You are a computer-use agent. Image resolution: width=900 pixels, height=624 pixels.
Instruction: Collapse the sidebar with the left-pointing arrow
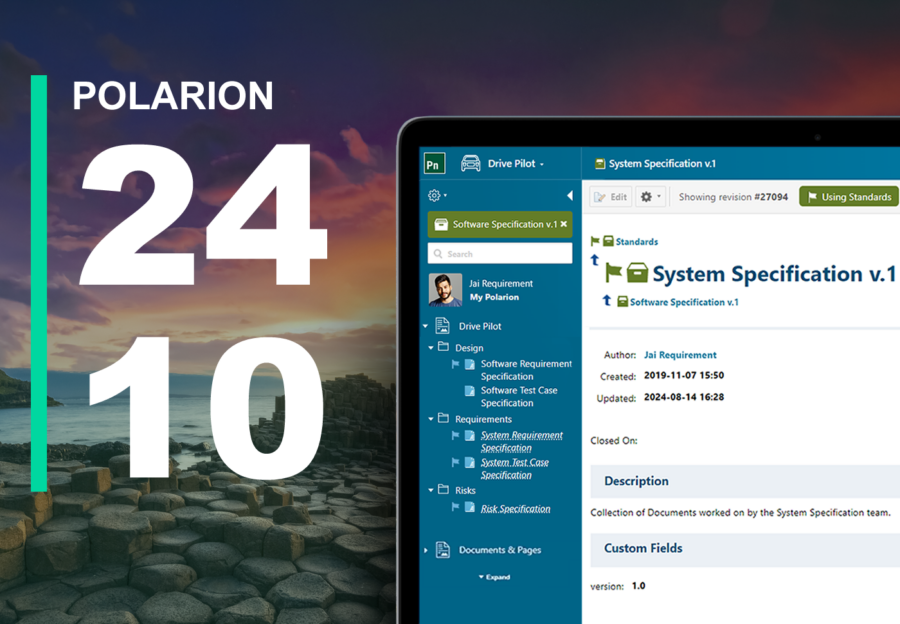[571, 193]
